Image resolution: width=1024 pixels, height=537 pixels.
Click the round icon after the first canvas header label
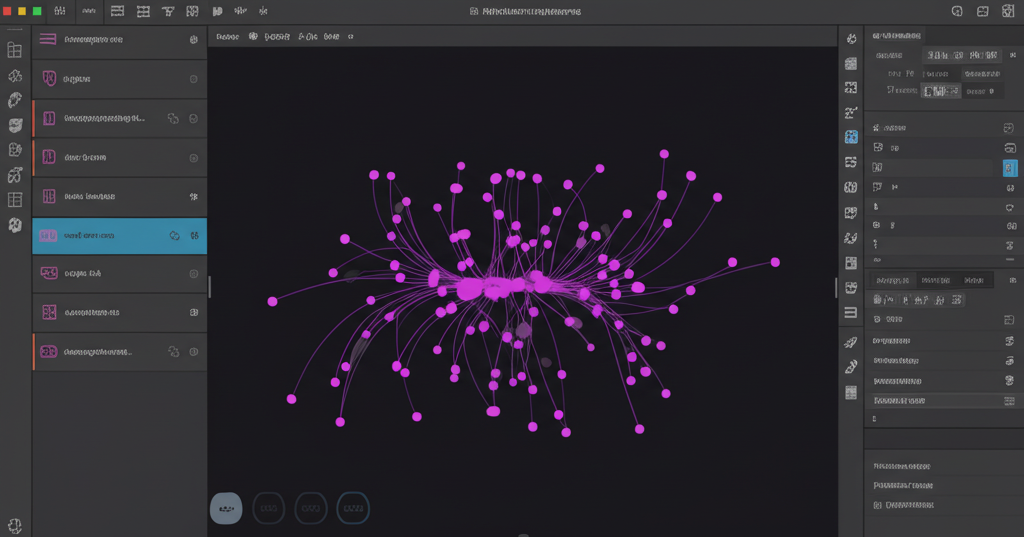pyautogui.click(x=253, y=37)
